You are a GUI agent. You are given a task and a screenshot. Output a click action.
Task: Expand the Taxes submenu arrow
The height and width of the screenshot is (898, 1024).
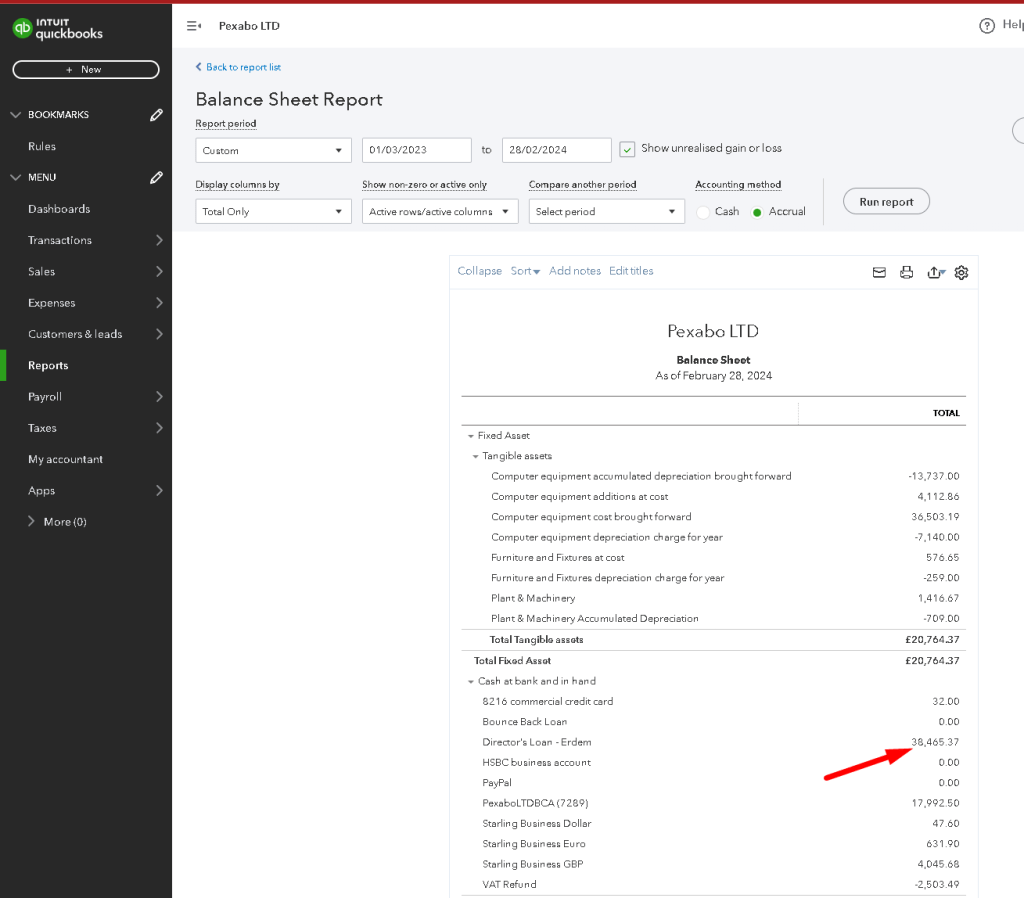[159, 428]
